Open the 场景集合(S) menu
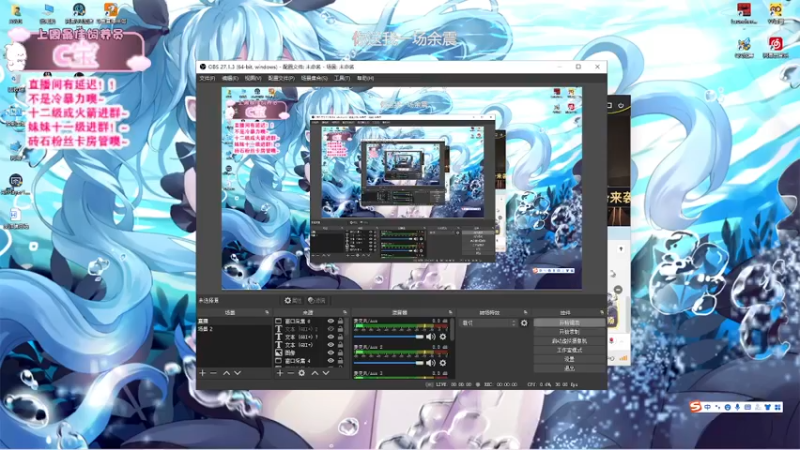 tap(314, 79)
